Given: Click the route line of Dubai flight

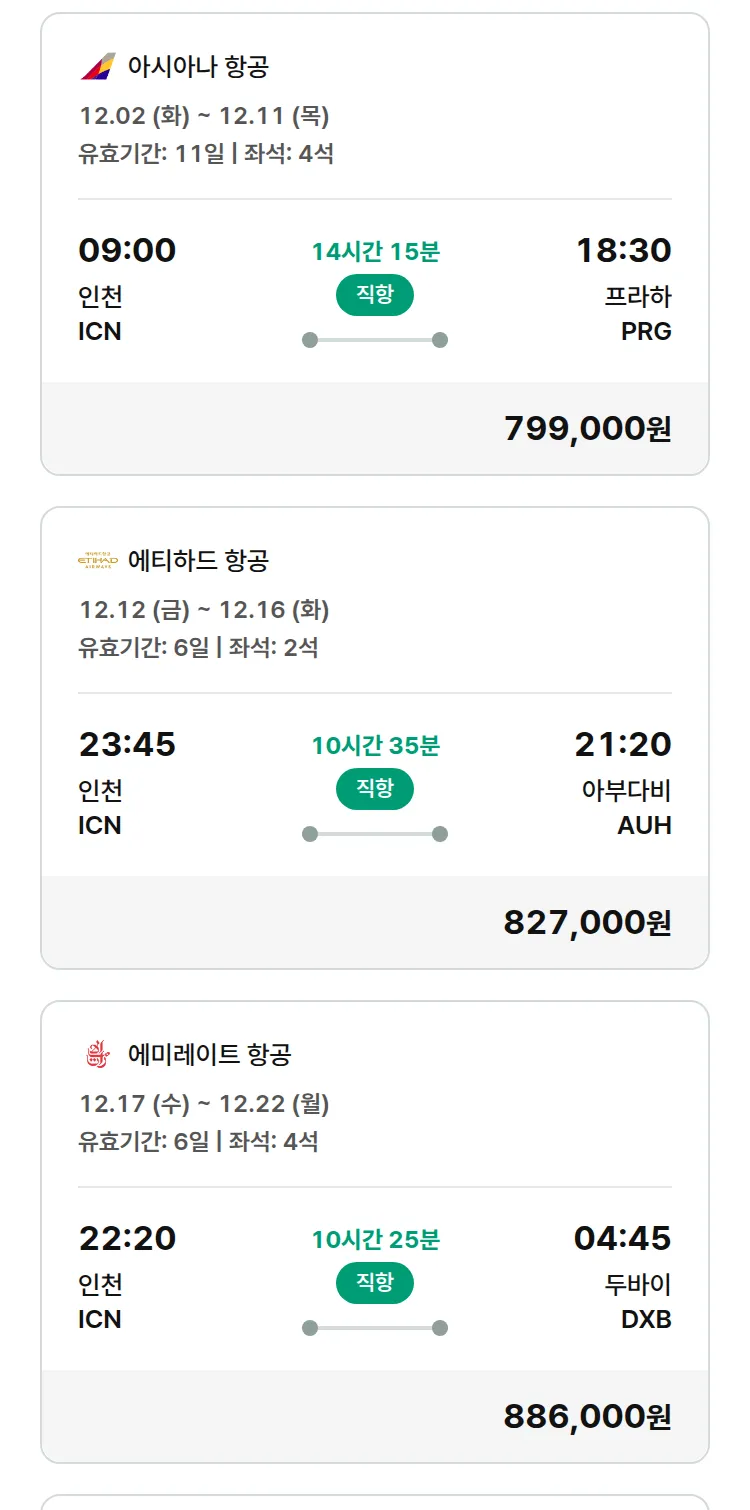Looking at the screenshot, I should tap(375, 1328).
